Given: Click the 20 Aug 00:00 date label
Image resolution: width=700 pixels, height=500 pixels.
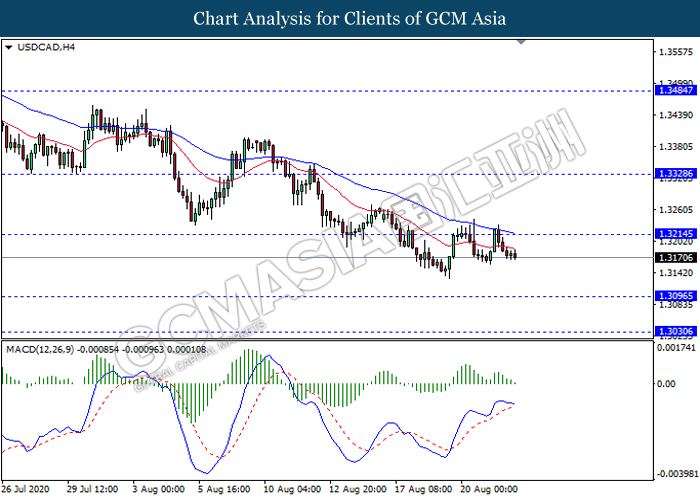Looking at the screenshot, I should click(x=489, y=489).
